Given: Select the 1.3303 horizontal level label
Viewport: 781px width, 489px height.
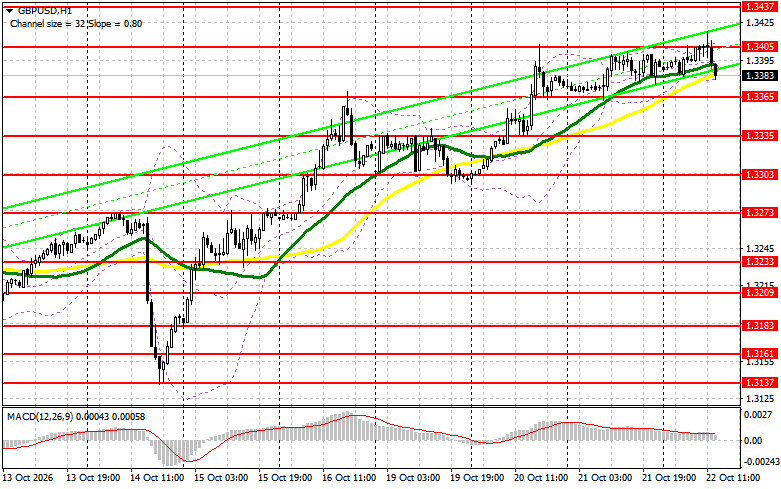Looking at the screenshot, I should coord(760,174).
